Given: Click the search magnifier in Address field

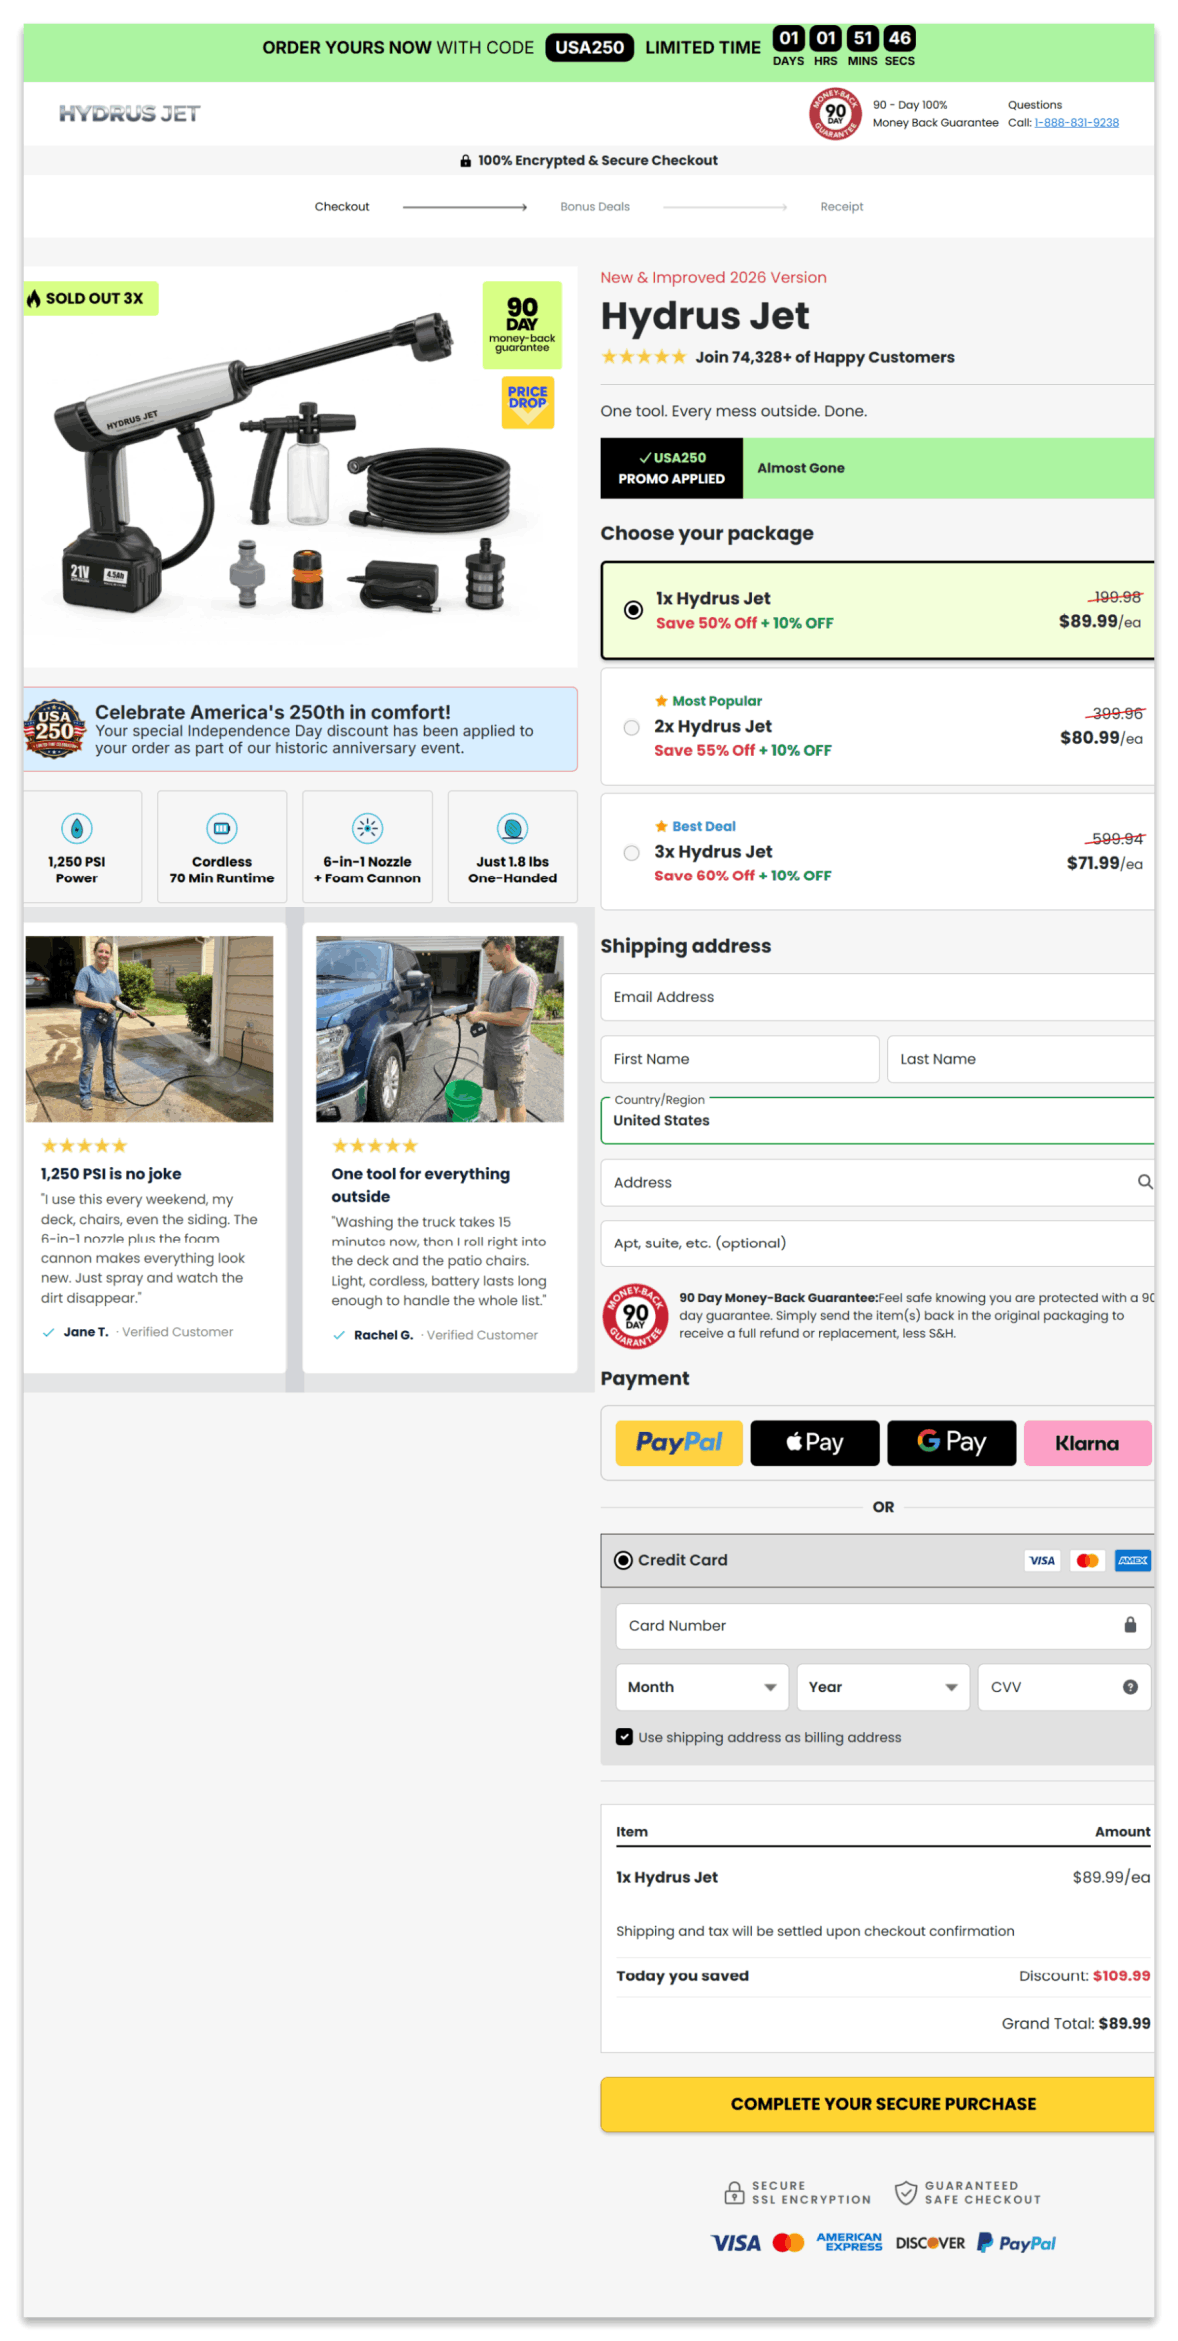Looking at the screenshot, I should pos(1145,1182).
